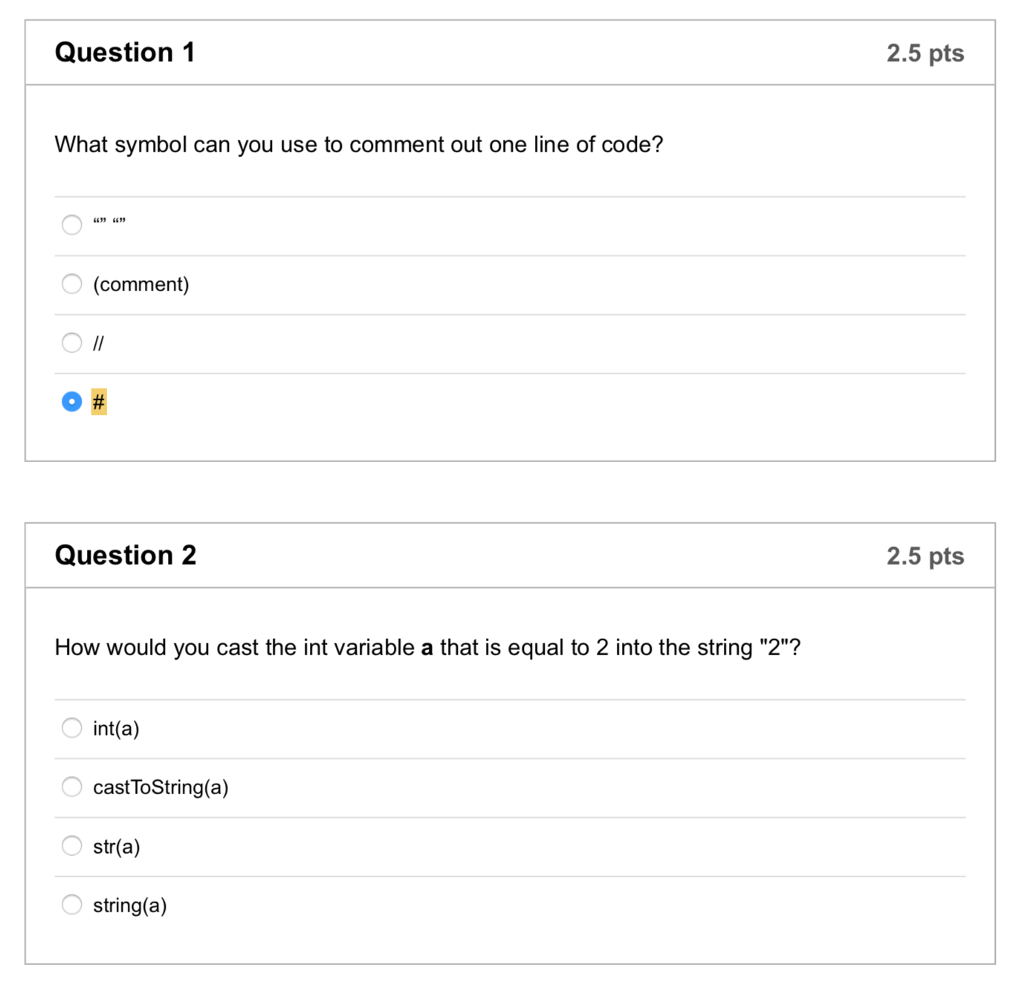Click the // answer label text
This screenshot has width=1024, height=997.
pyautogui.click(x=98, y=342)
